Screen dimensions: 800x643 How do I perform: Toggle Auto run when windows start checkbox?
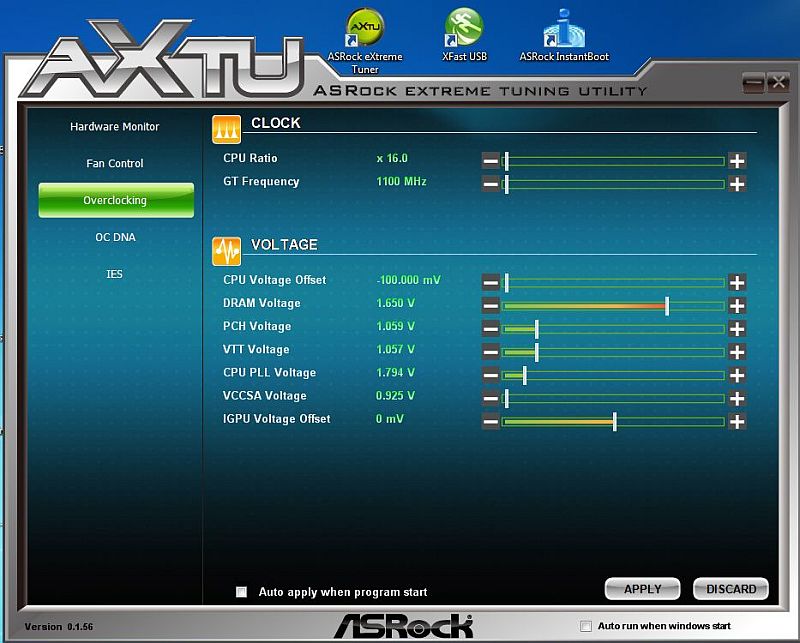point(586,626)
